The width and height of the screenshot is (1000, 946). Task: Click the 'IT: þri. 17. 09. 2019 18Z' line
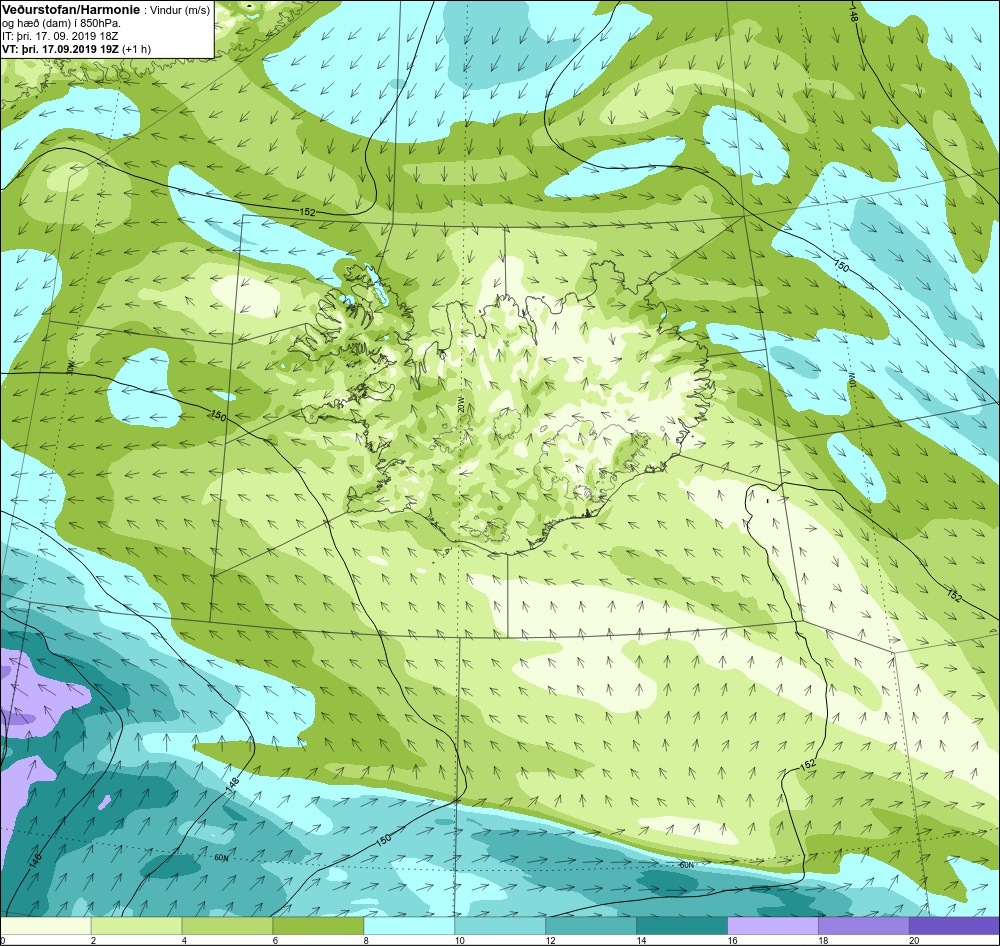coord(60,36)
